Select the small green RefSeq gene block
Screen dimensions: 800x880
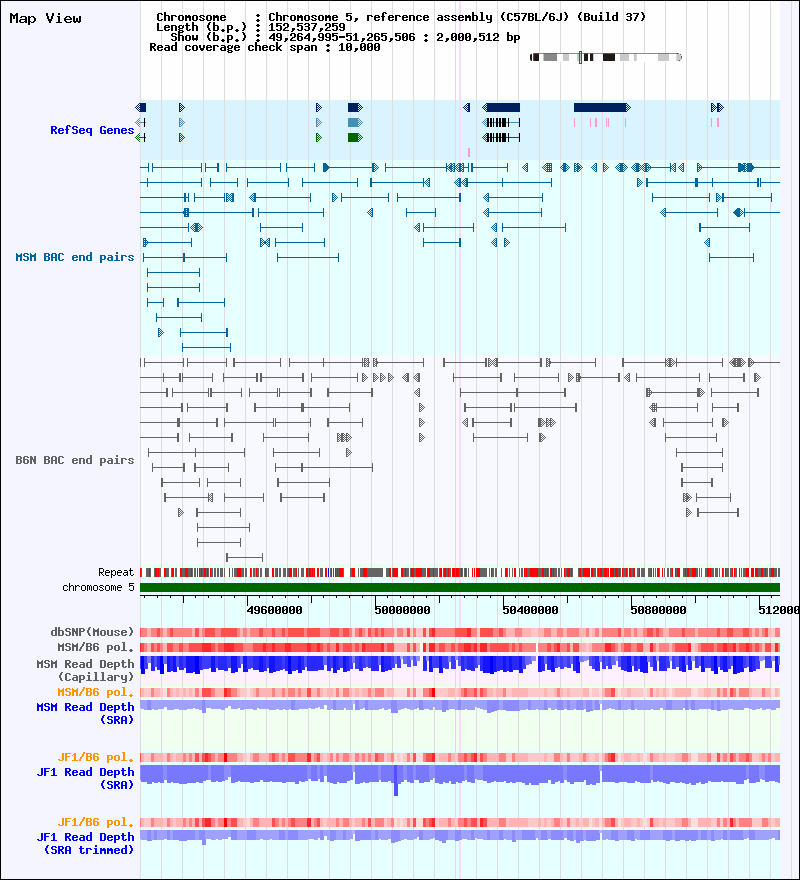(x=355, y=138)
